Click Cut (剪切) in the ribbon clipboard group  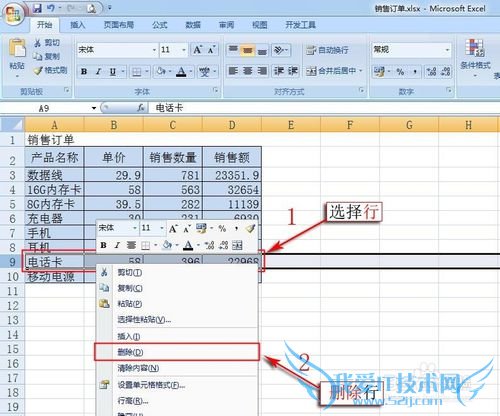[47, 43]
